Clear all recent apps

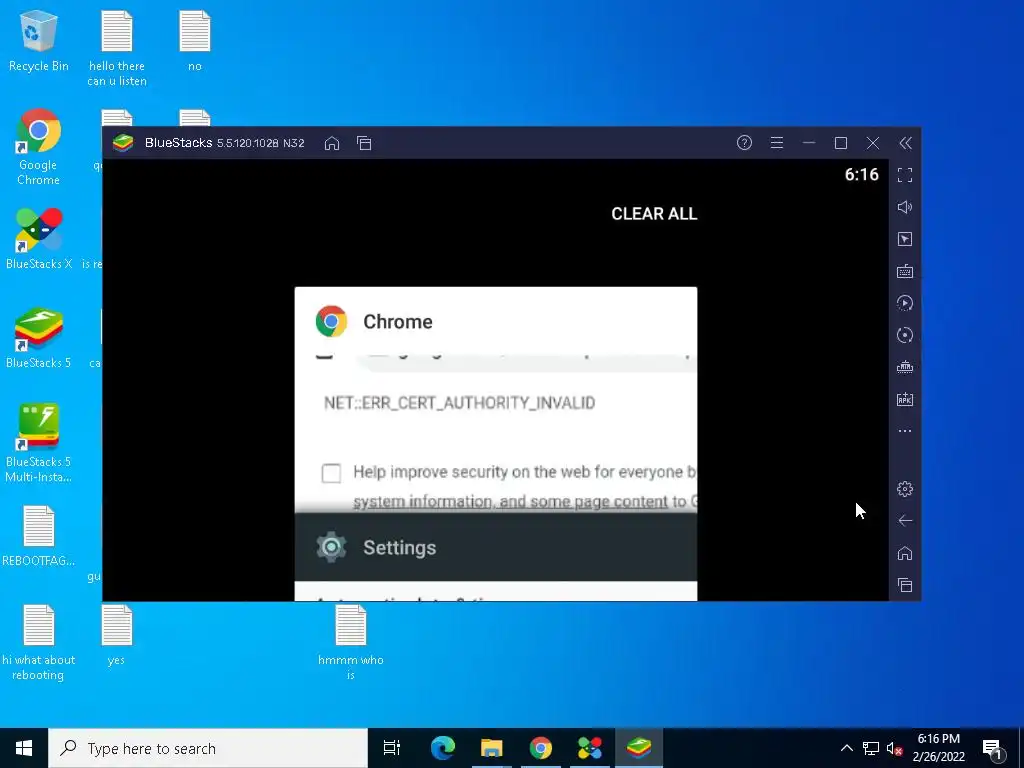[654, 214]
